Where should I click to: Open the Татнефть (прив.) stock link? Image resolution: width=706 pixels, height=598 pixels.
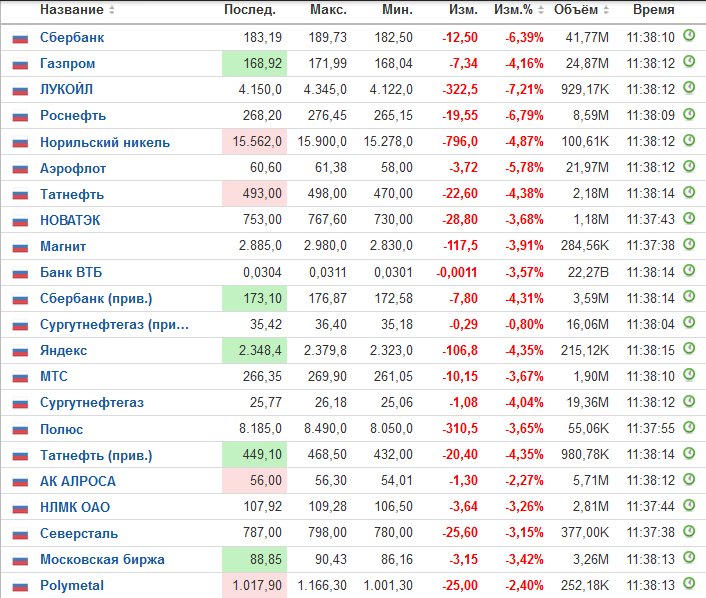click(x=96, y=456)
